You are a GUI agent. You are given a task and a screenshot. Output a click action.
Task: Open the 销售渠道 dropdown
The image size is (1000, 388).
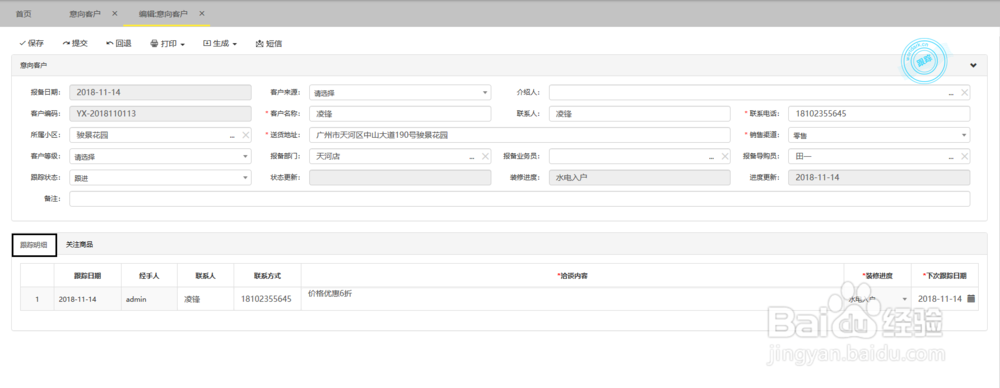coord(879,135)
